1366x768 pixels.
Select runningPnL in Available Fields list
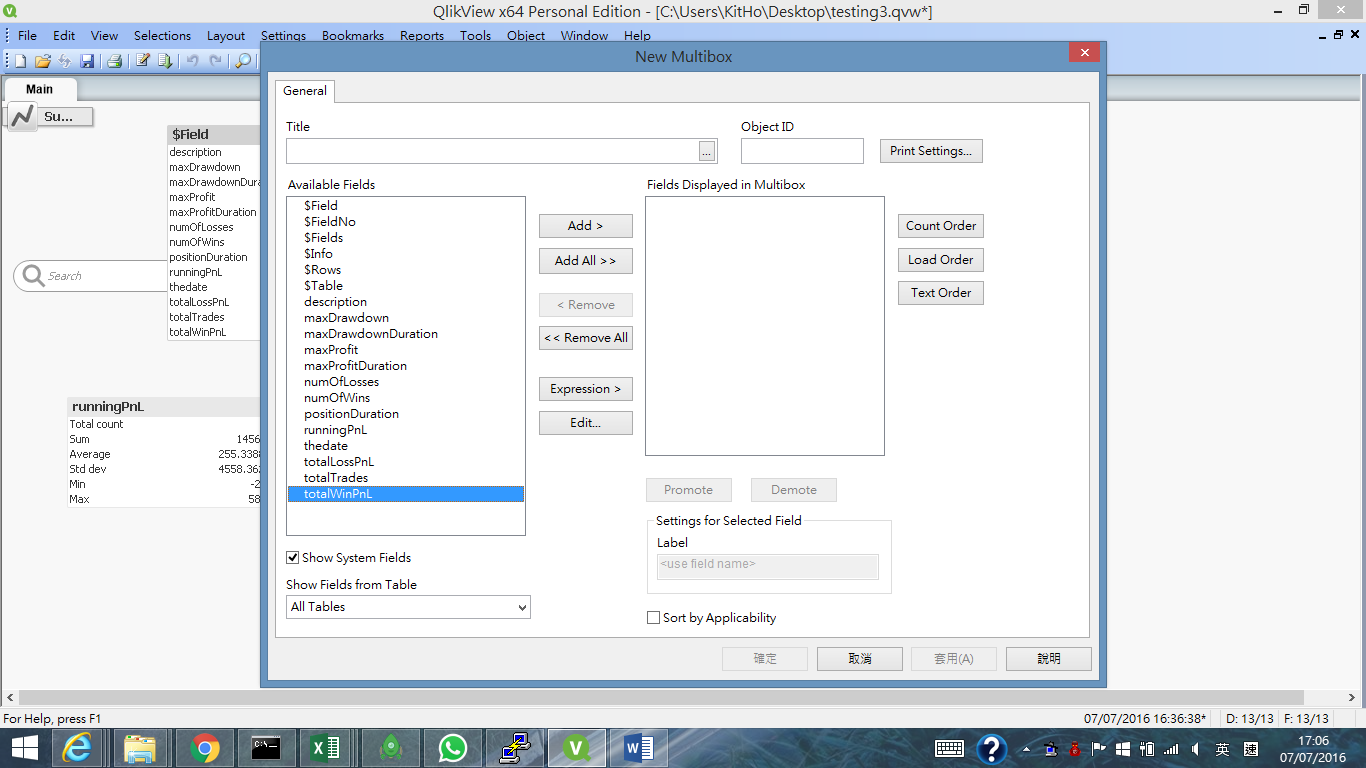coord(405,430)
